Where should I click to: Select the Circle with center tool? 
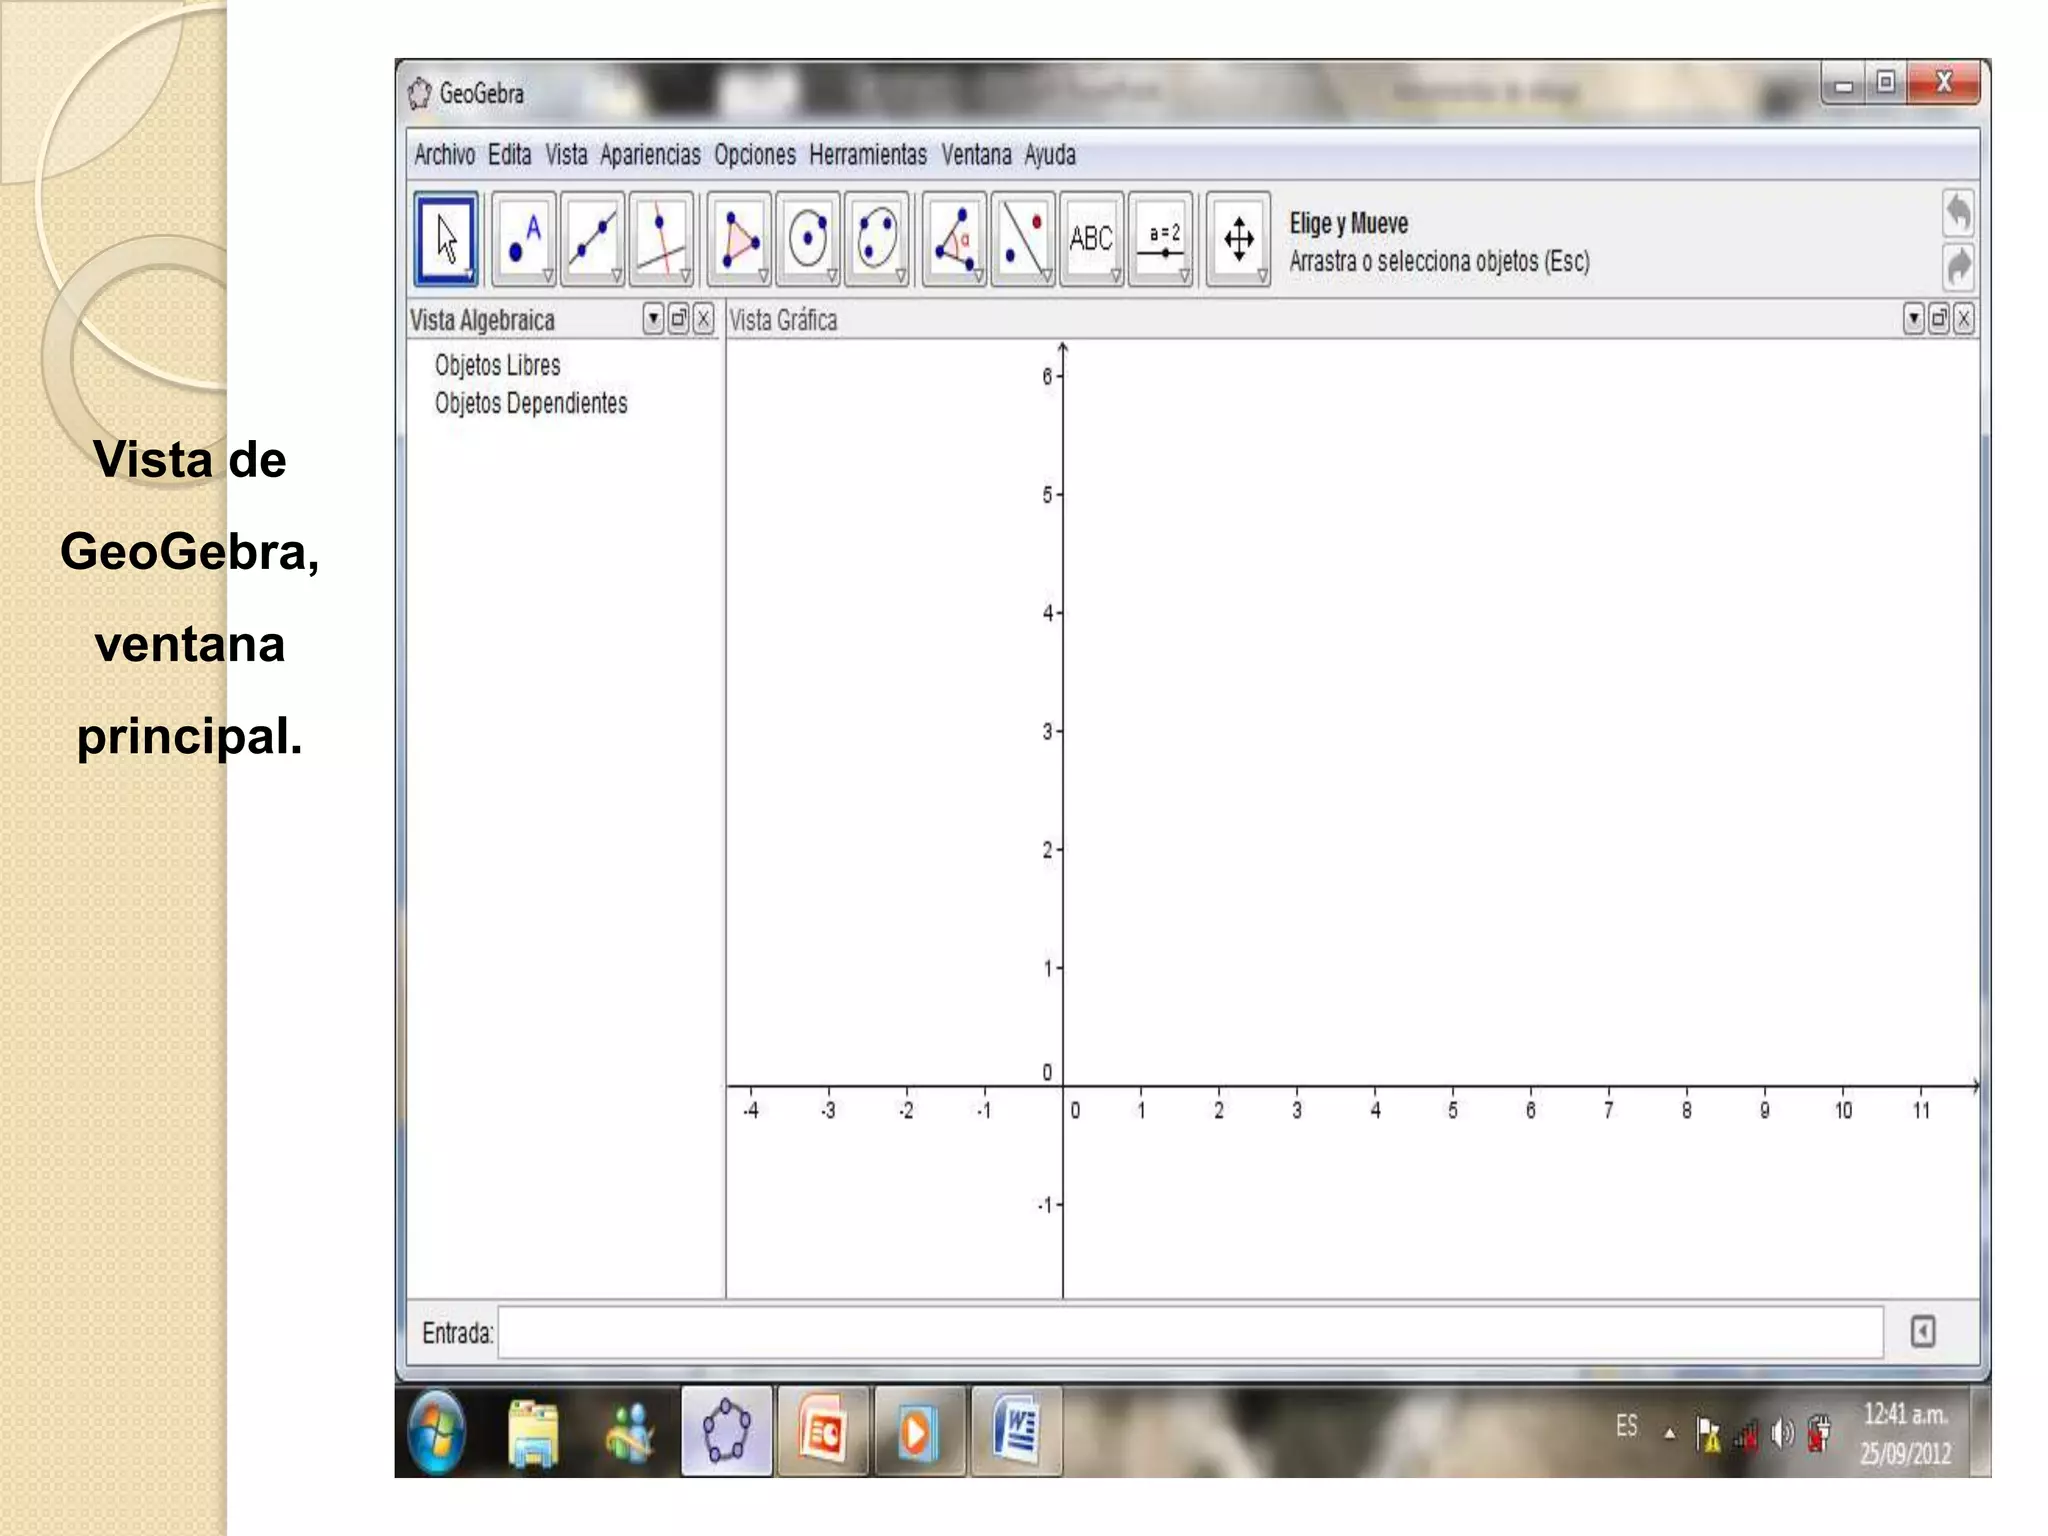[808, 240]
